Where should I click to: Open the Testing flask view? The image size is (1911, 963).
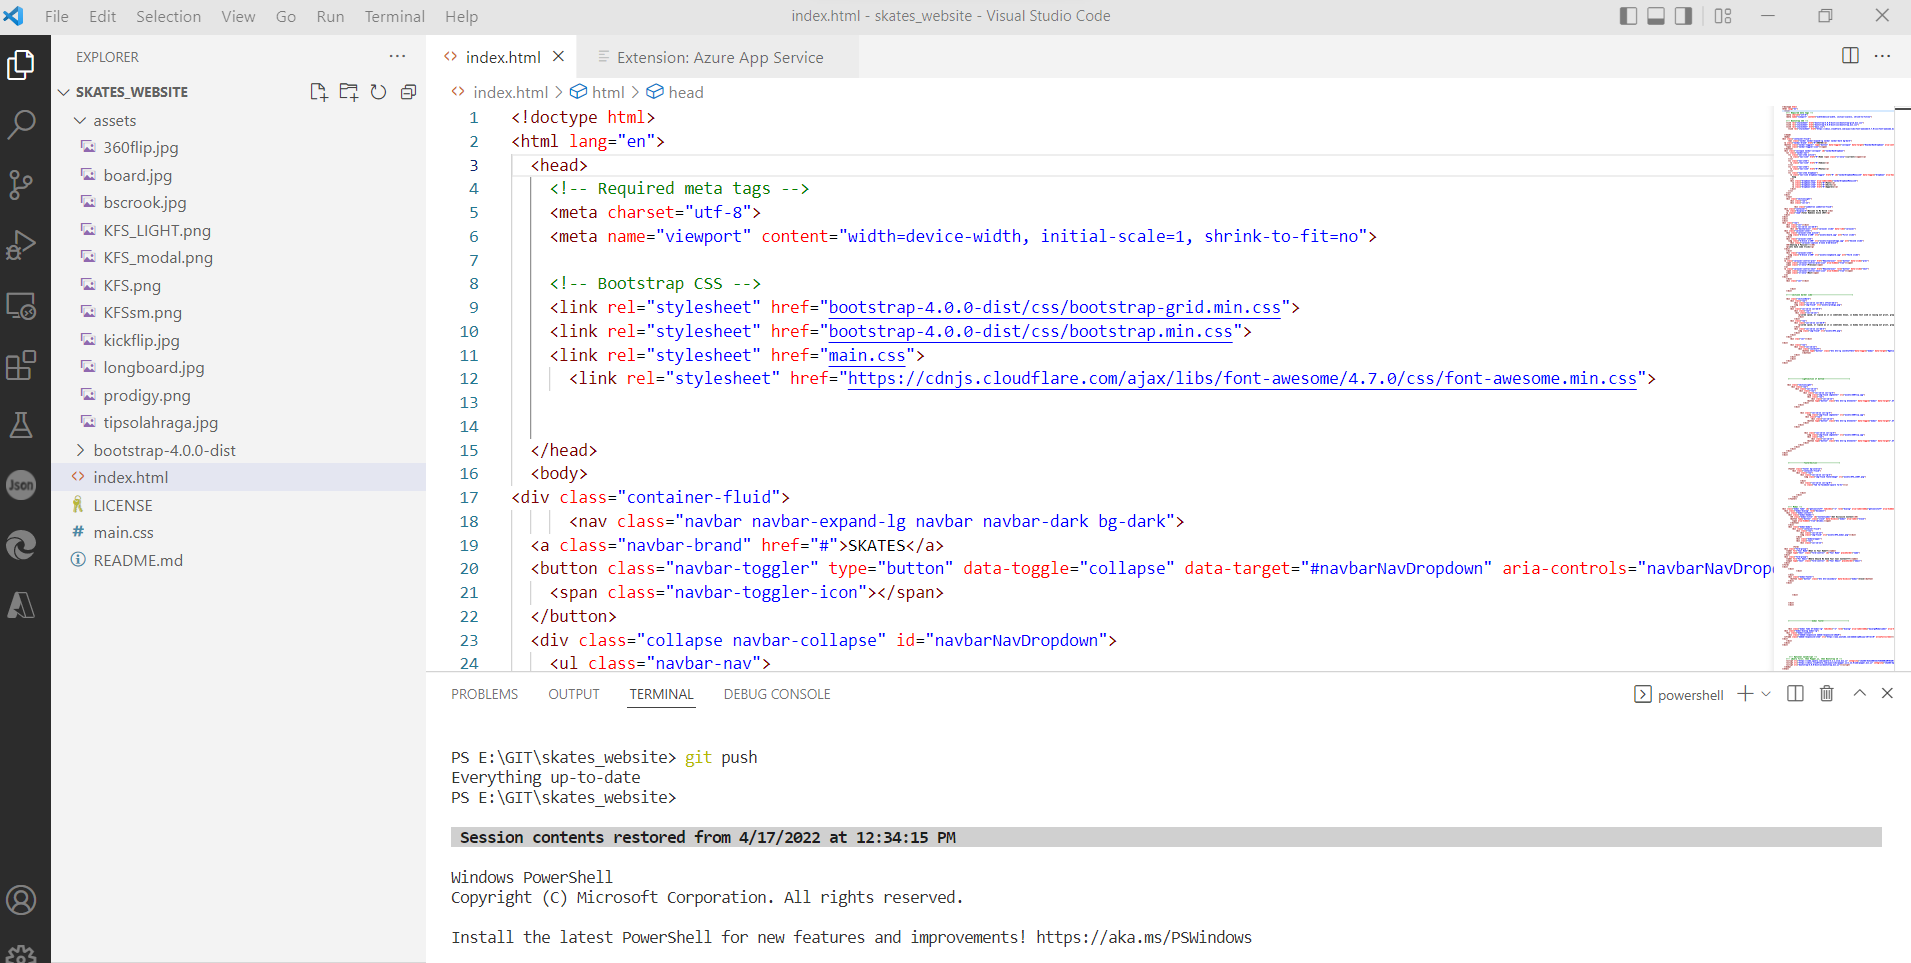21,425
